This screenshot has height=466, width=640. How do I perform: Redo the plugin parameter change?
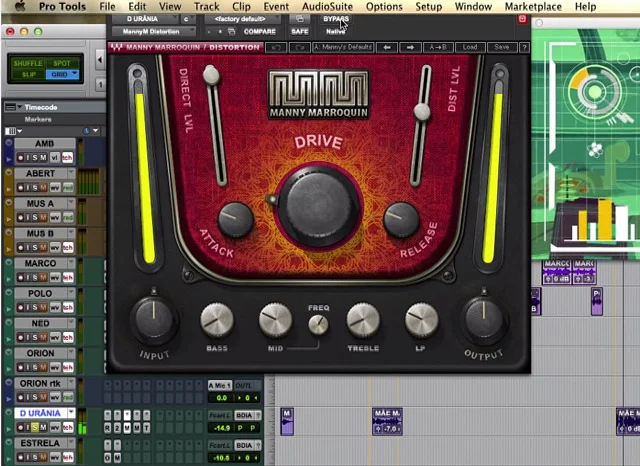[300, 47]
